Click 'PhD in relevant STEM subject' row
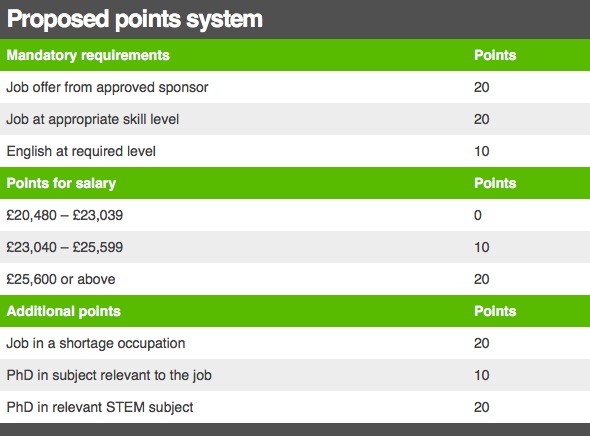This screenshot has width=590, height=436. [295, 407]
